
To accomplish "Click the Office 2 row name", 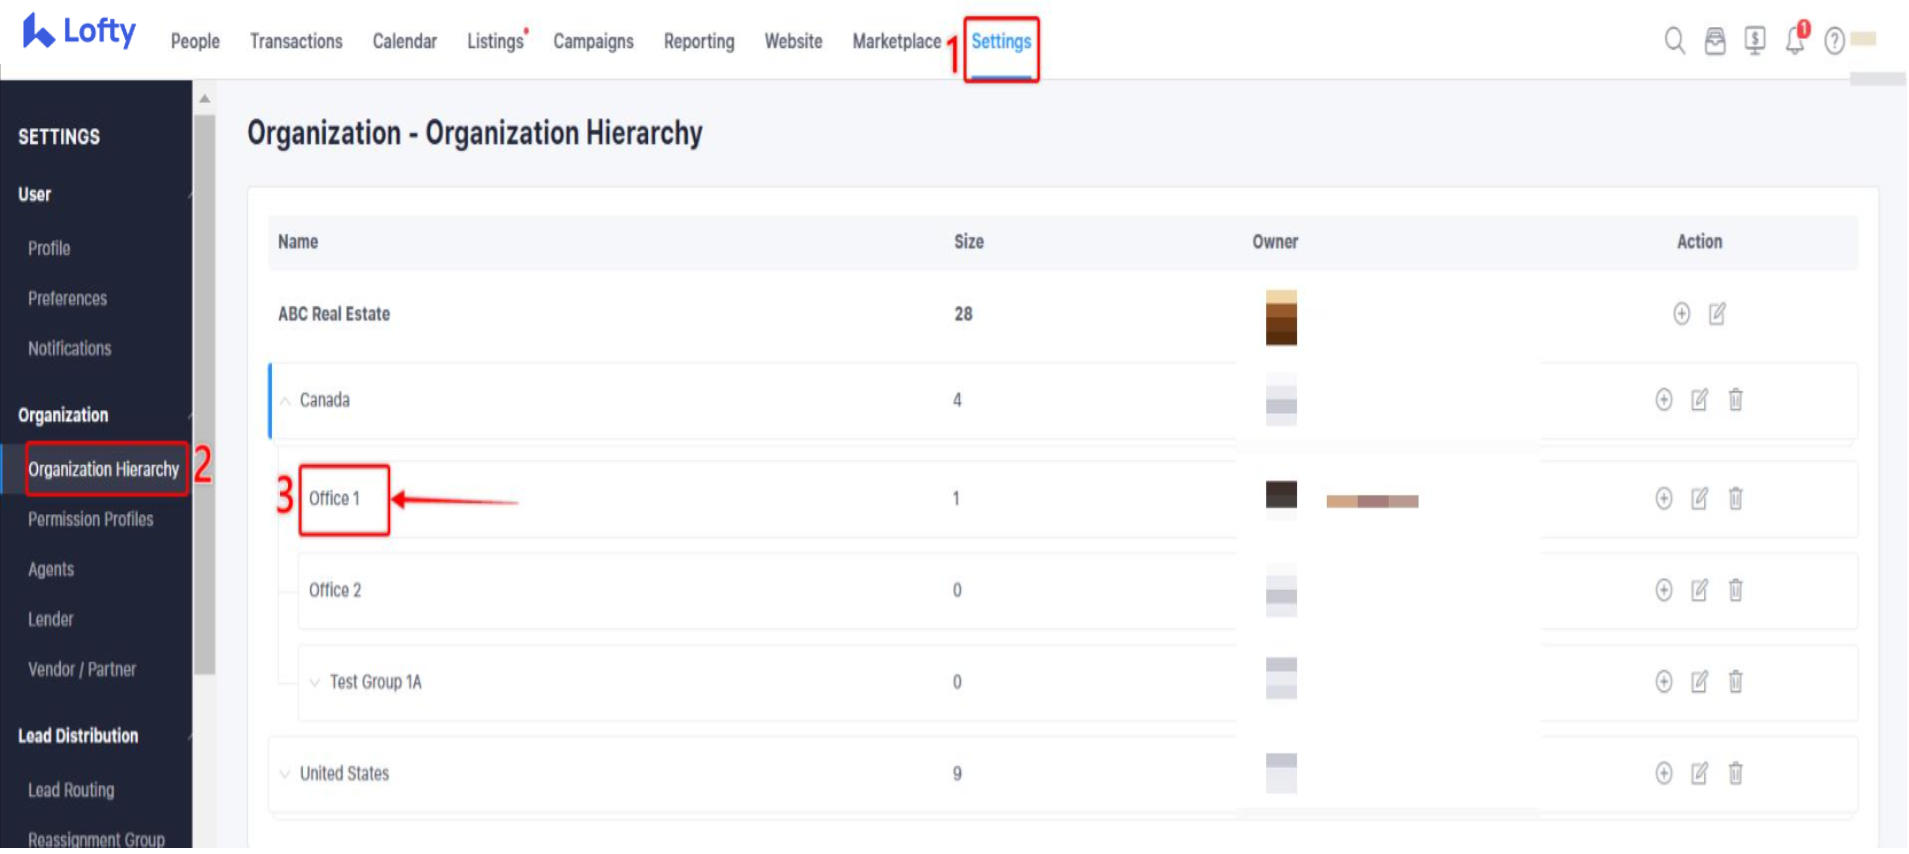I will click(335, 591).
